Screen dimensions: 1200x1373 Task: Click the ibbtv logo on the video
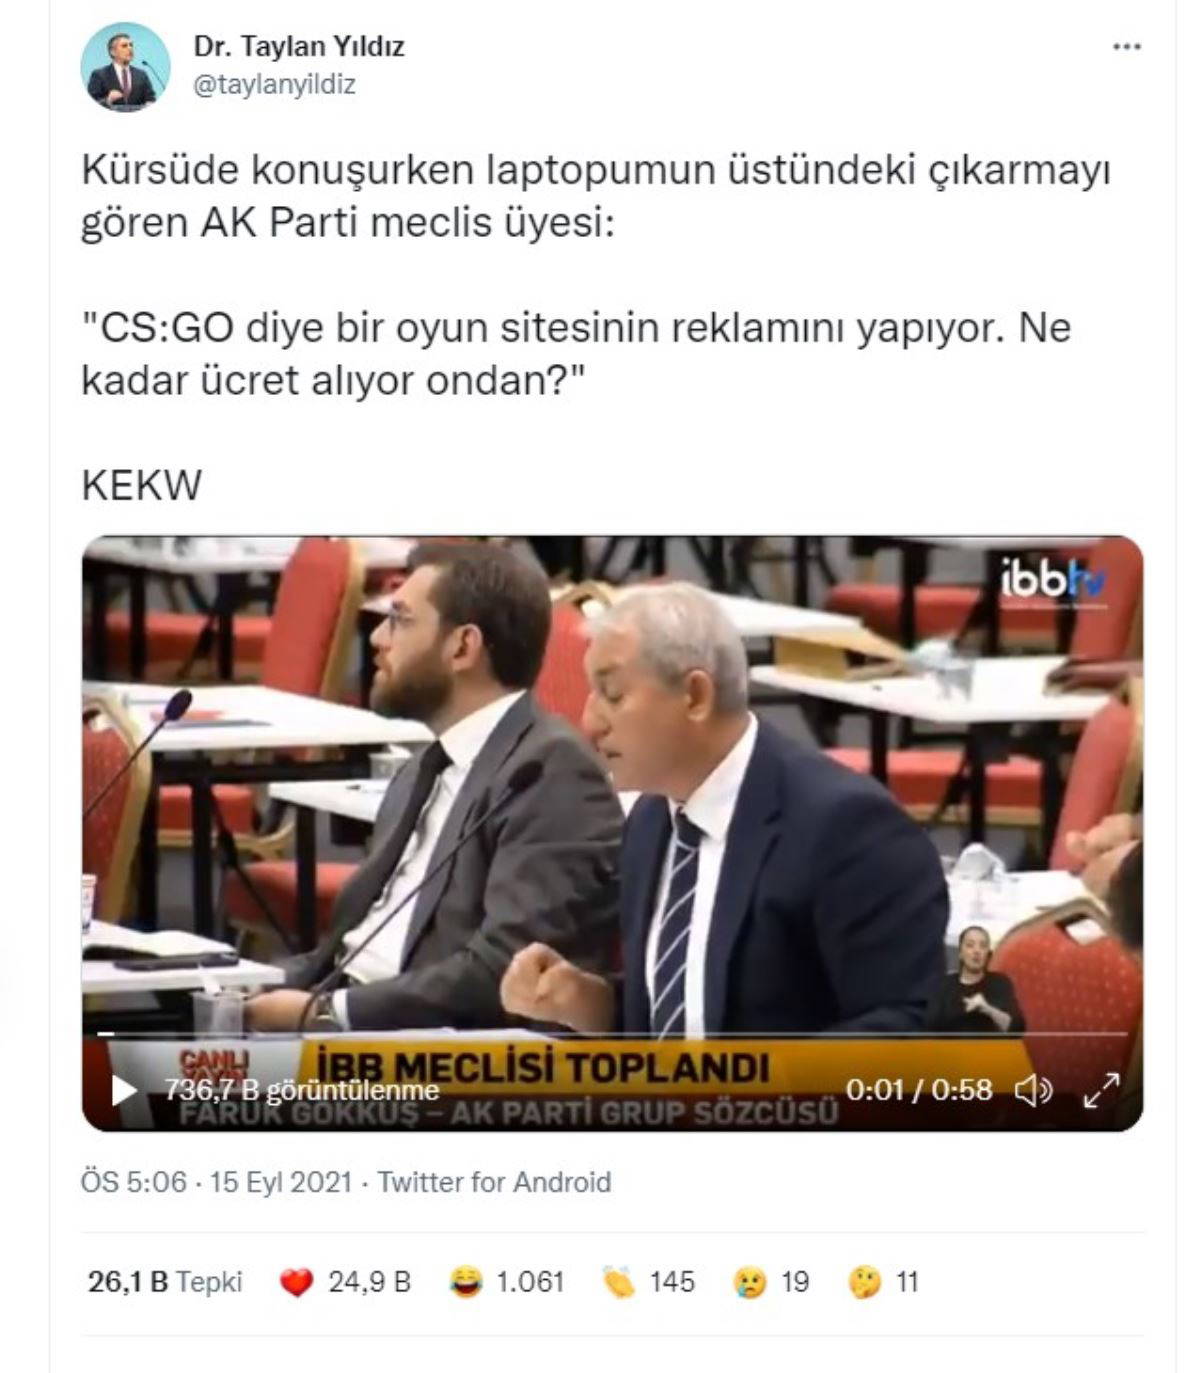(x=1054, y=579)
